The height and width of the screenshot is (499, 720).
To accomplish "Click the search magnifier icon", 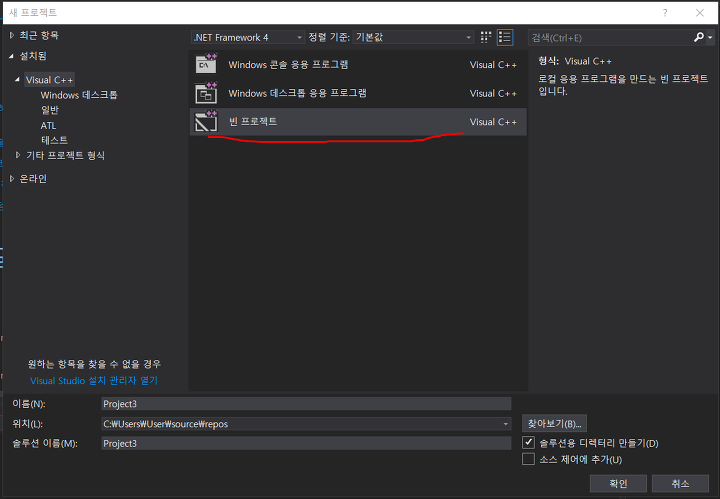I will [x=698, y=37].
